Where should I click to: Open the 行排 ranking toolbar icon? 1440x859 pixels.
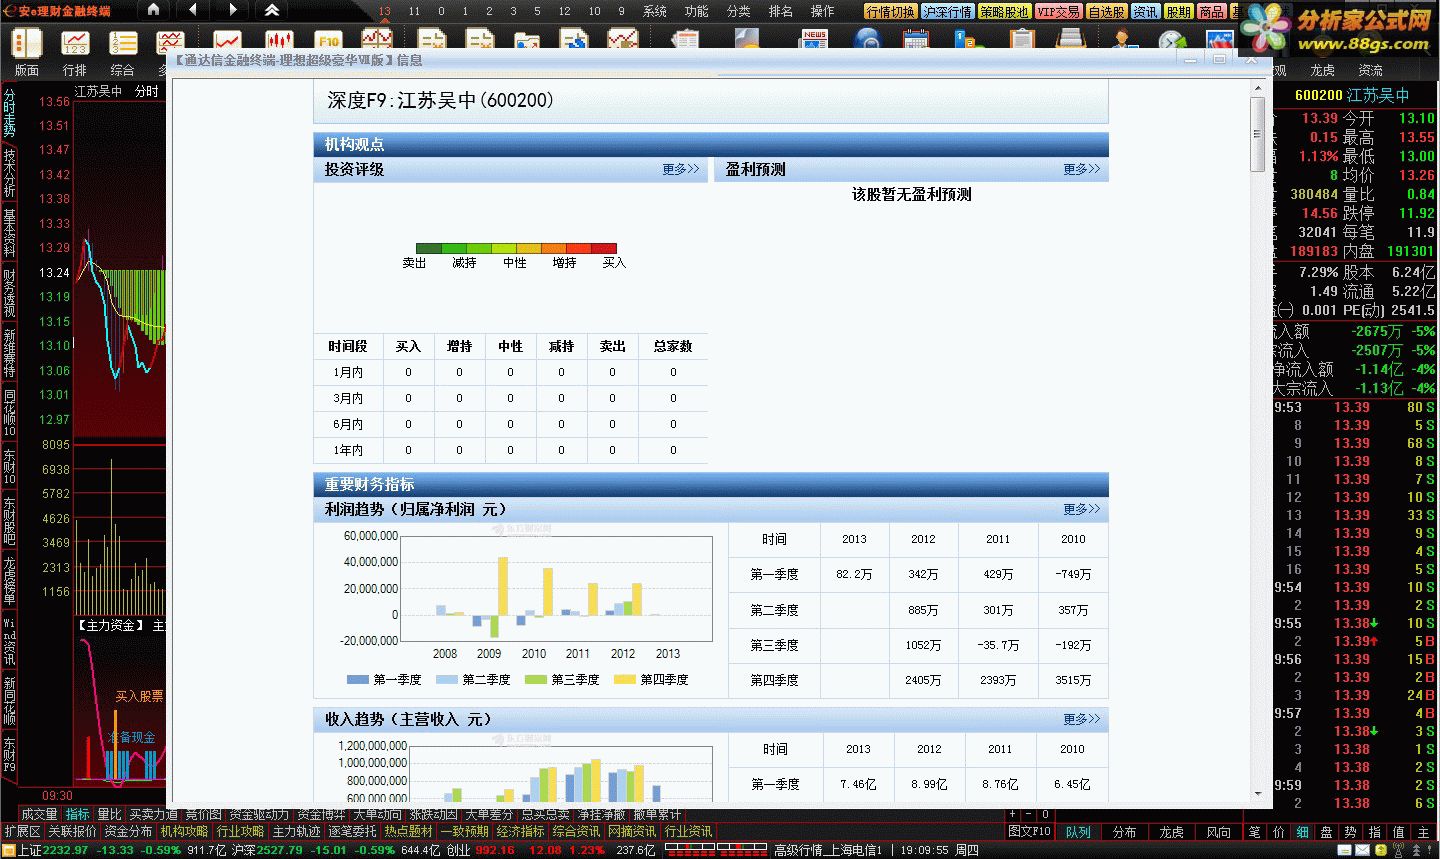point(75,43)
